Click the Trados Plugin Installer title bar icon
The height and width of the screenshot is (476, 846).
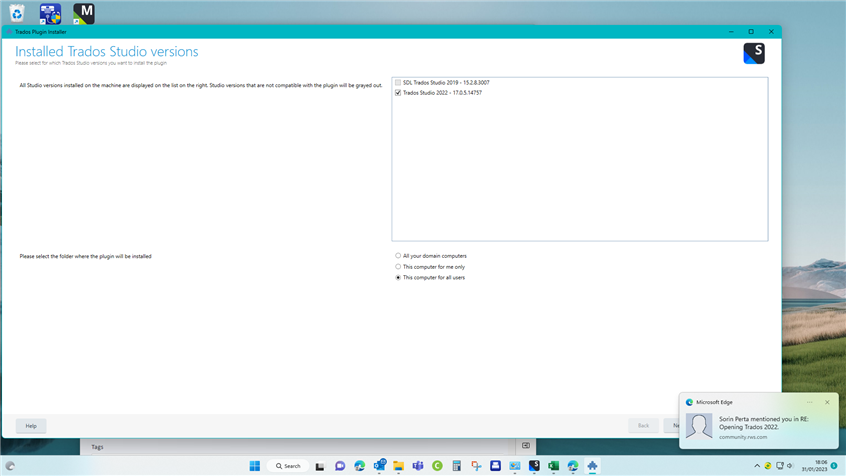pyautogui.click(x=9, y=32)
